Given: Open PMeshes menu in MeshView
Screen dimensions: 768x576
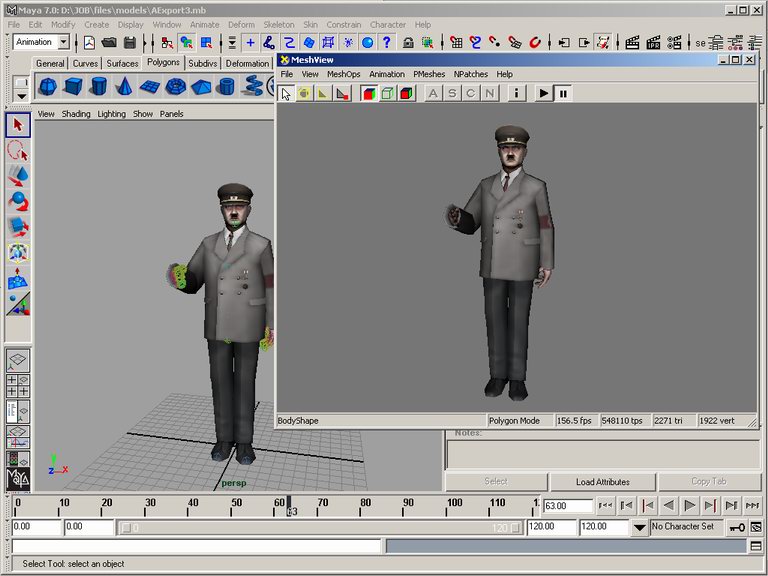Looking at the screenshot, I should [x=429, y=74].
